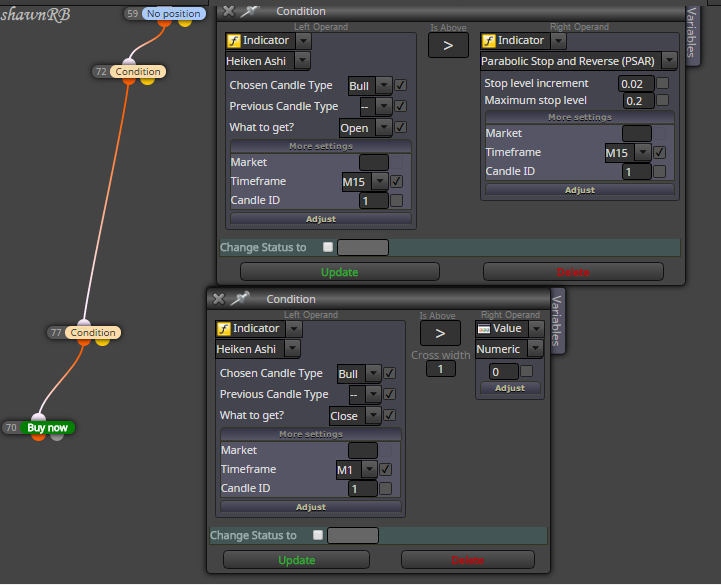The image size is (721, 585).
Task: Click Adjust under lower Left Operand
Action: tap(310, 507)
